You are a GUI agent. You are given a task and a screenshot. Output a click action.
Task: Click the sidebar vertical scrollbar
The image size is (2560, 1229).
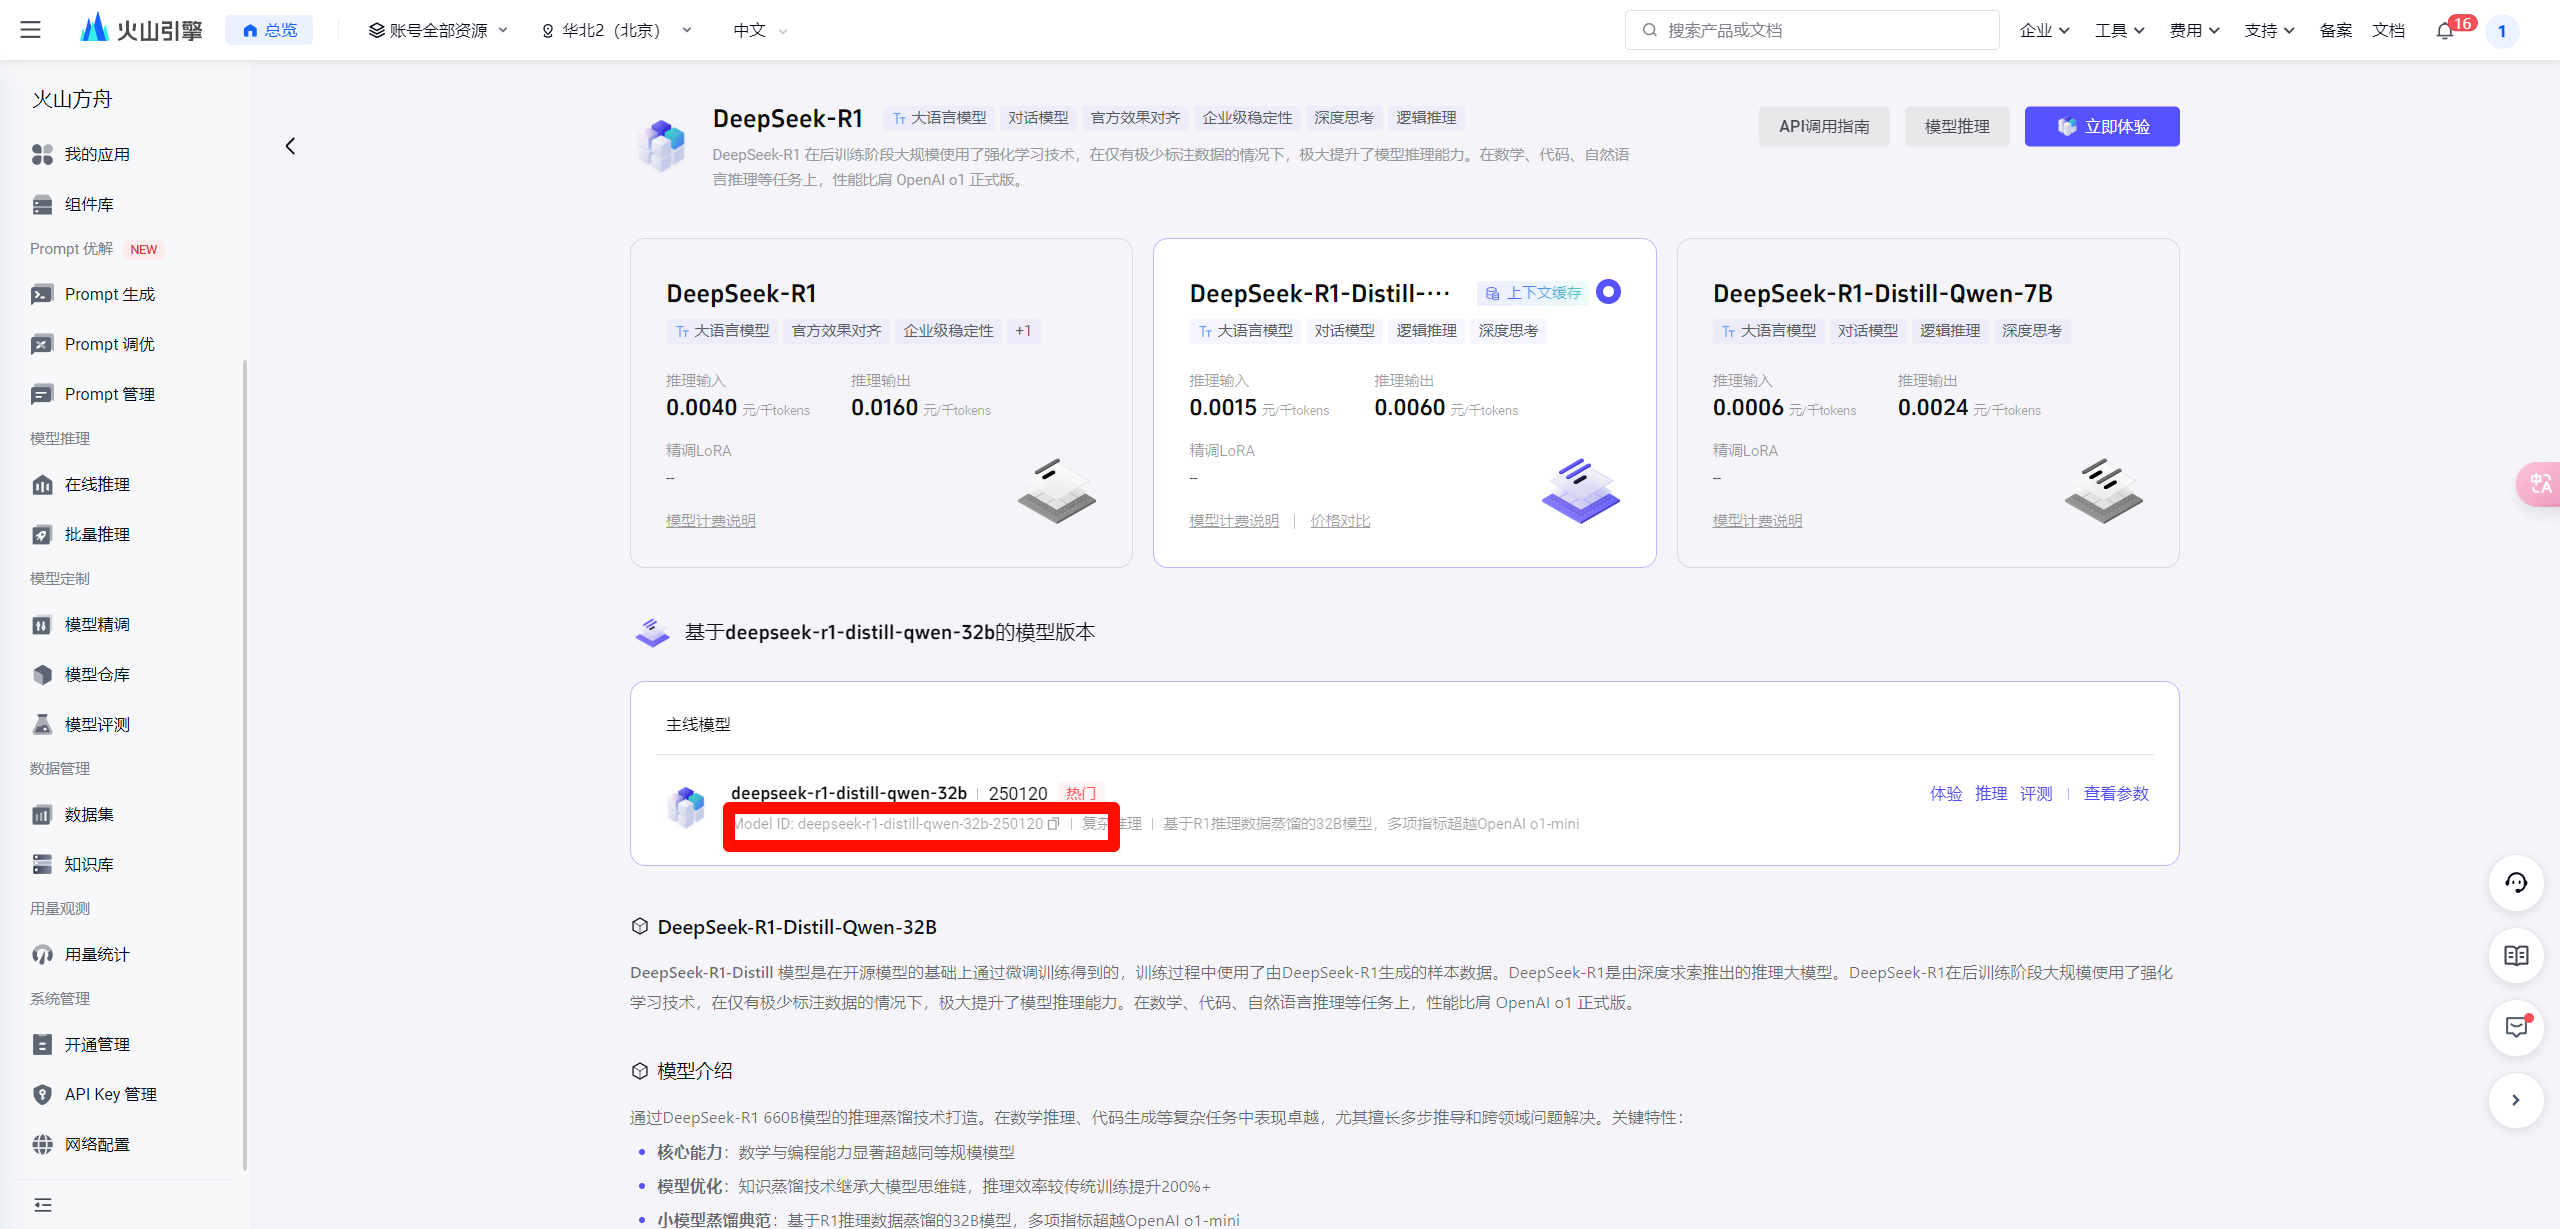pyautogui.click(x=245, y=765)
